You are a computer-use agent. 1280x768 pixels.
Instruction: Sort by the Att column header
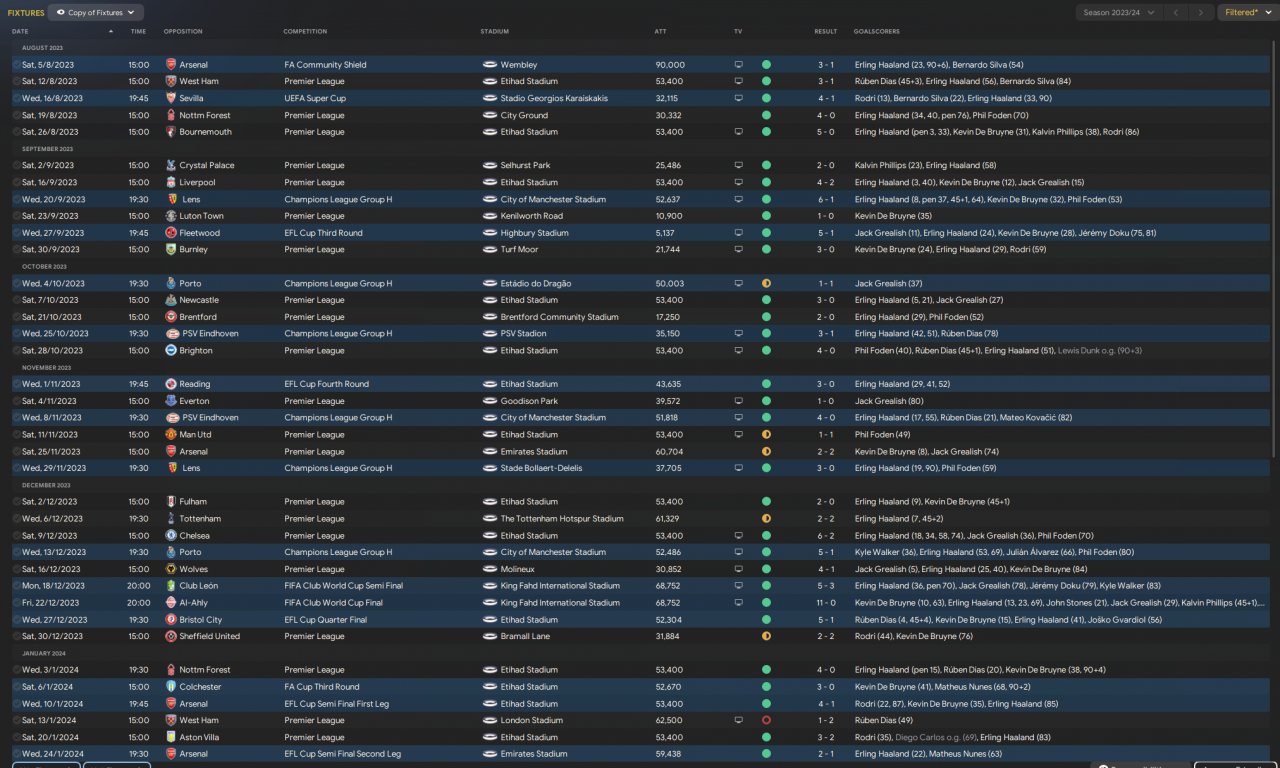(660, 31)
